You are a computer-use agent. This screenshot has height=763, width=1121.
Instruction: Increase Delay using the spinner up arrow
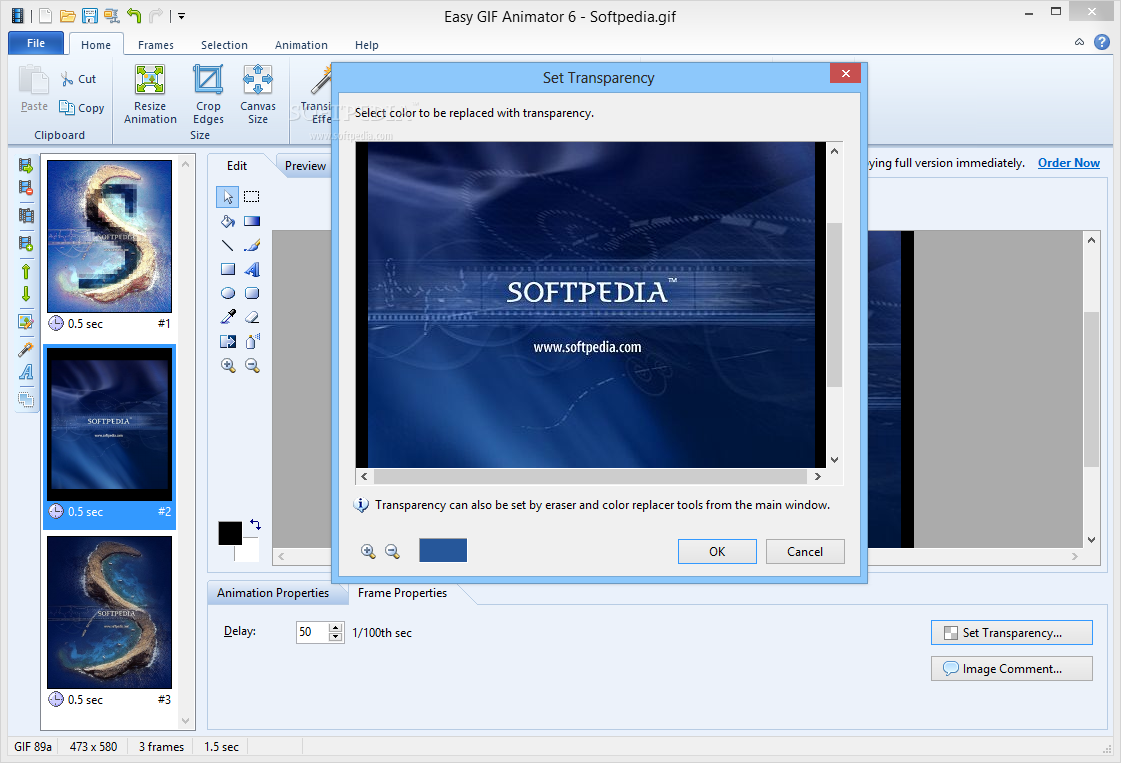click(x=336, y=627)
